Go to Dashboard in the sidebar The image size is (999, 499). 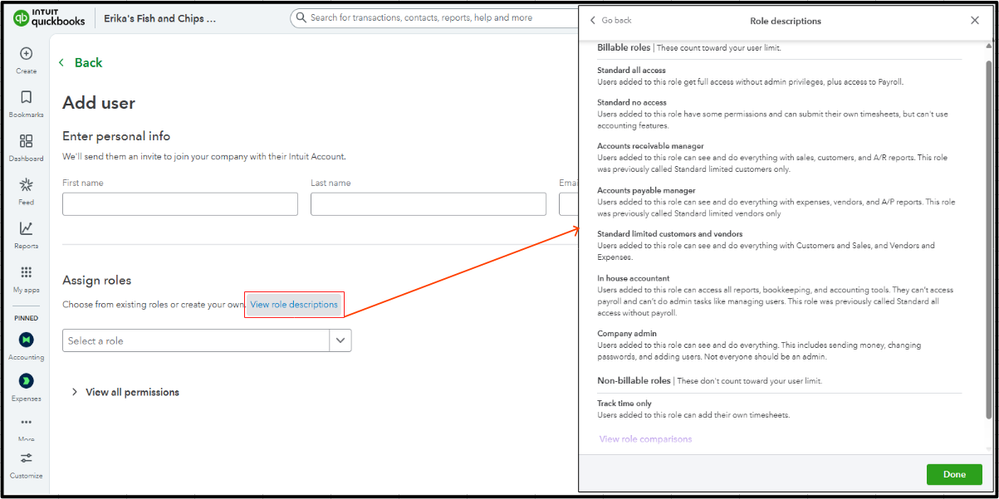pyautogui.click(x=26, y=148)
